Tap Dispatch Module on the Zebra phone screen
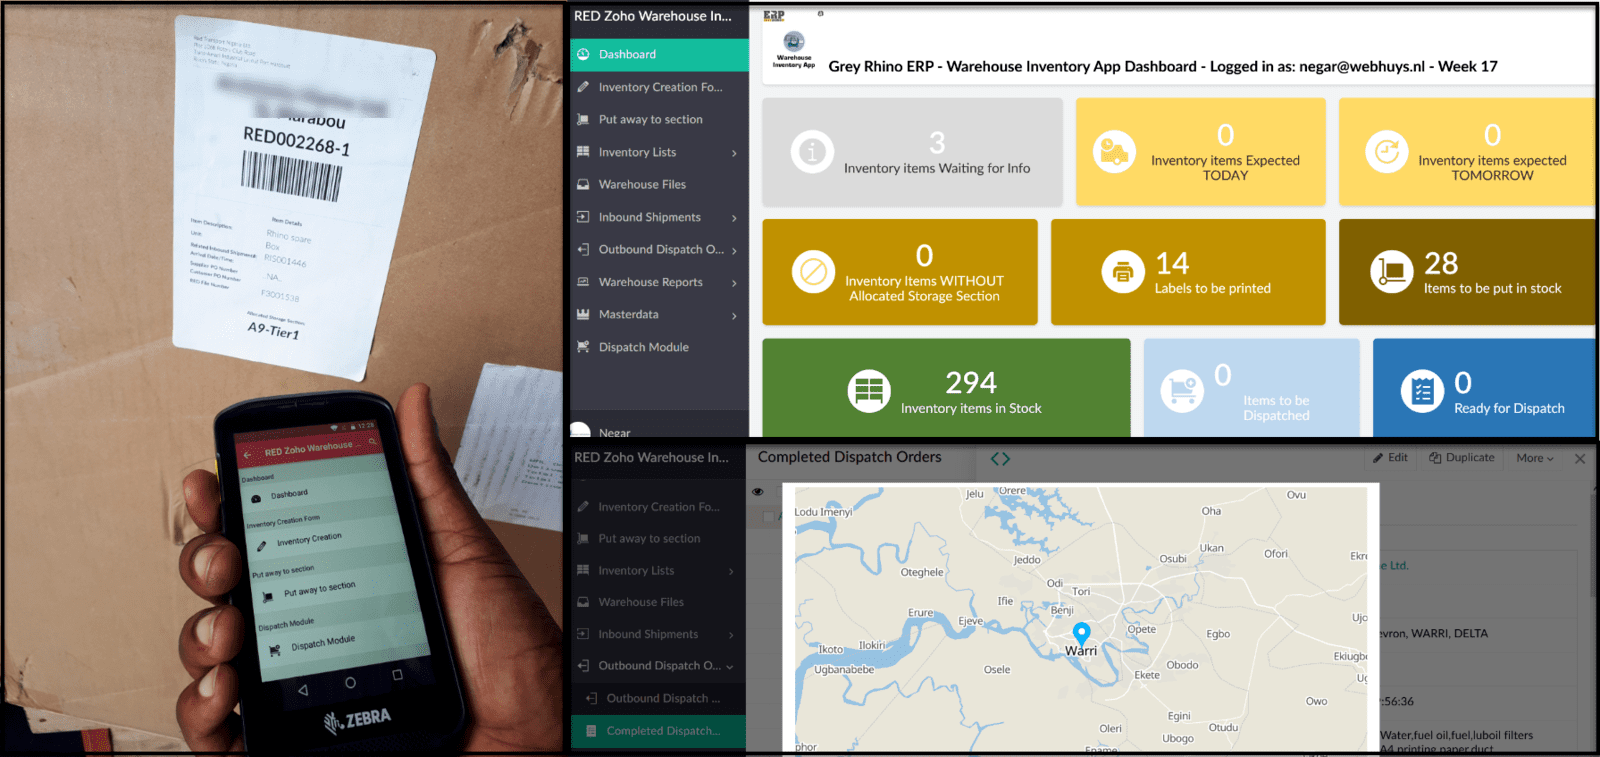Viewport: 1600px width, 757px height. [x=323, y=642]
